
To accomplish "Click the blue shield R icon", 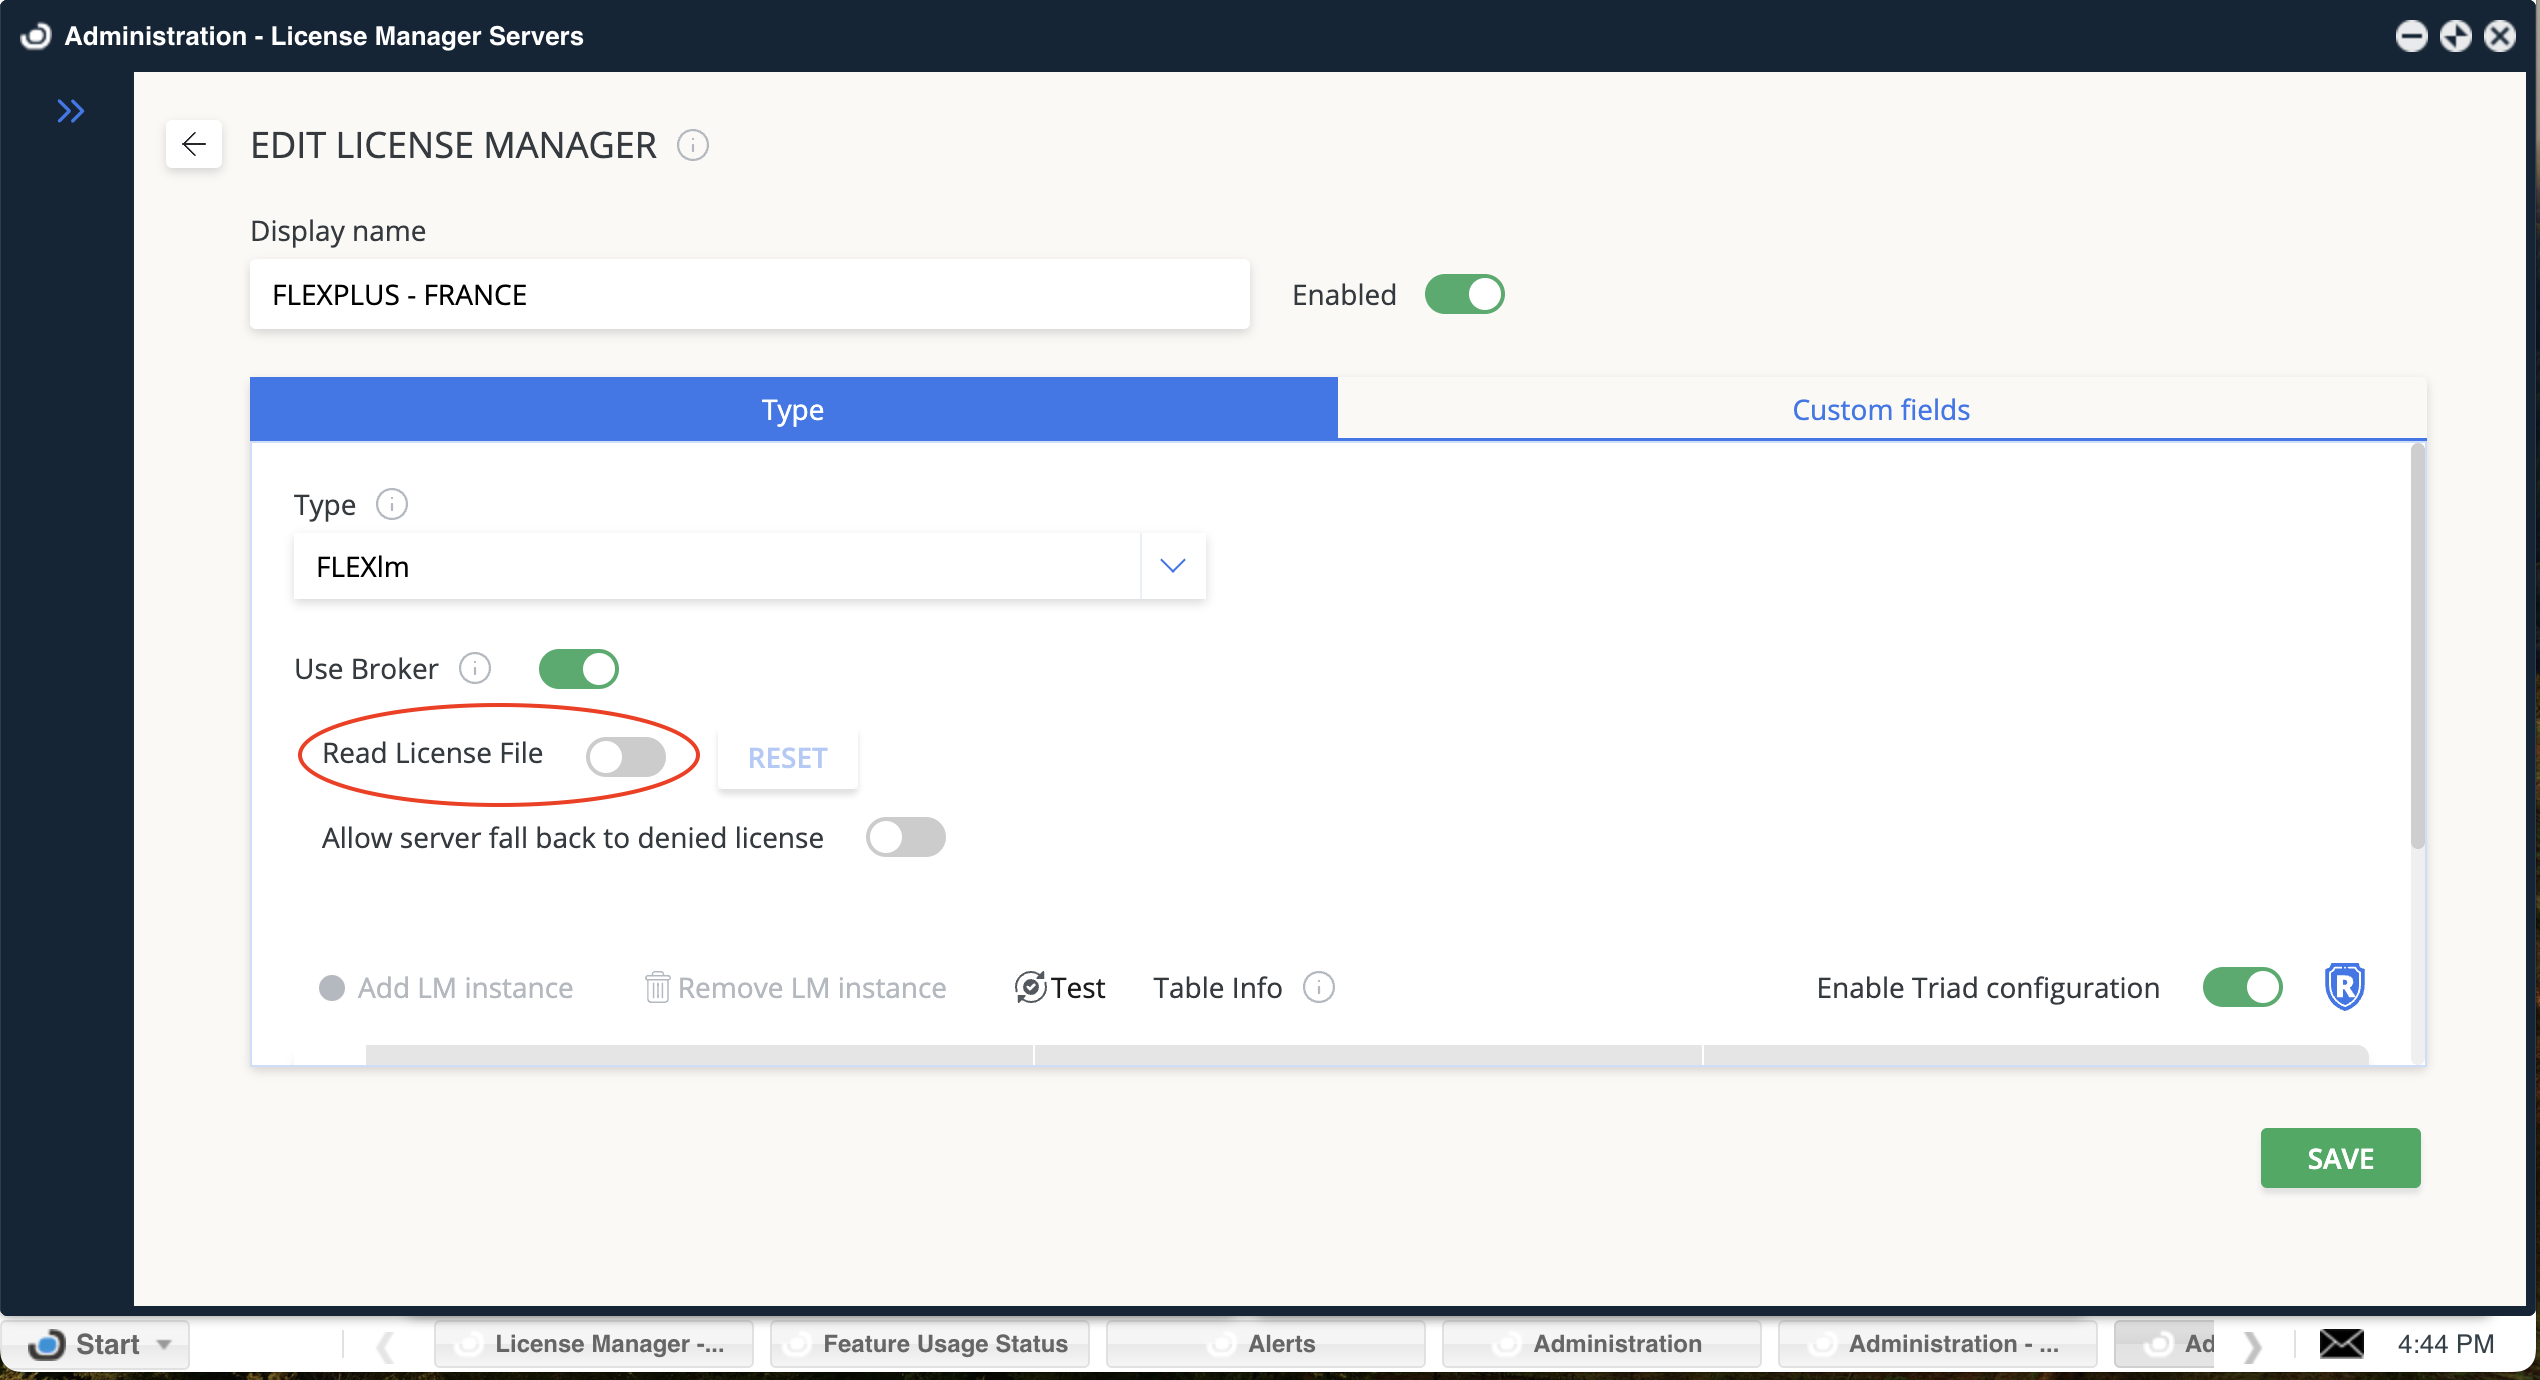I will [2344, 987].
